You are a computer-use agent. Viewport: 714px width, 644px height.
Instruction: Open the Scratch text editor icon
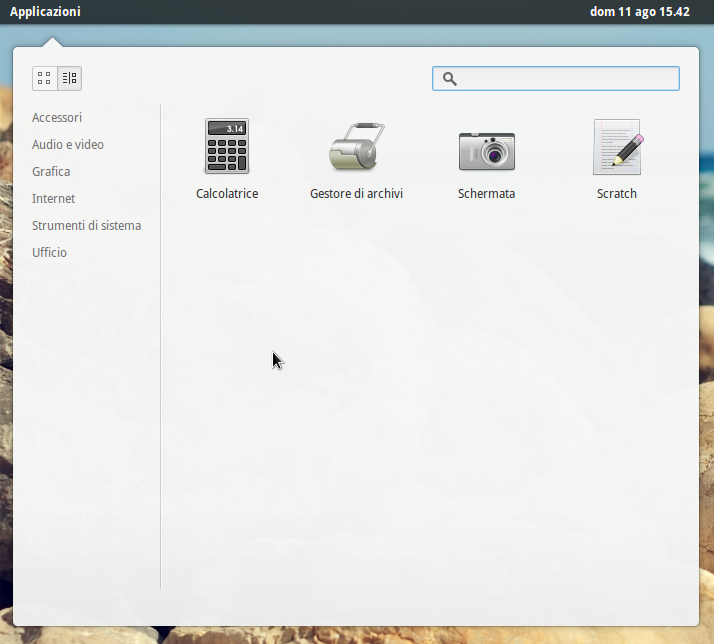[617, 147]
